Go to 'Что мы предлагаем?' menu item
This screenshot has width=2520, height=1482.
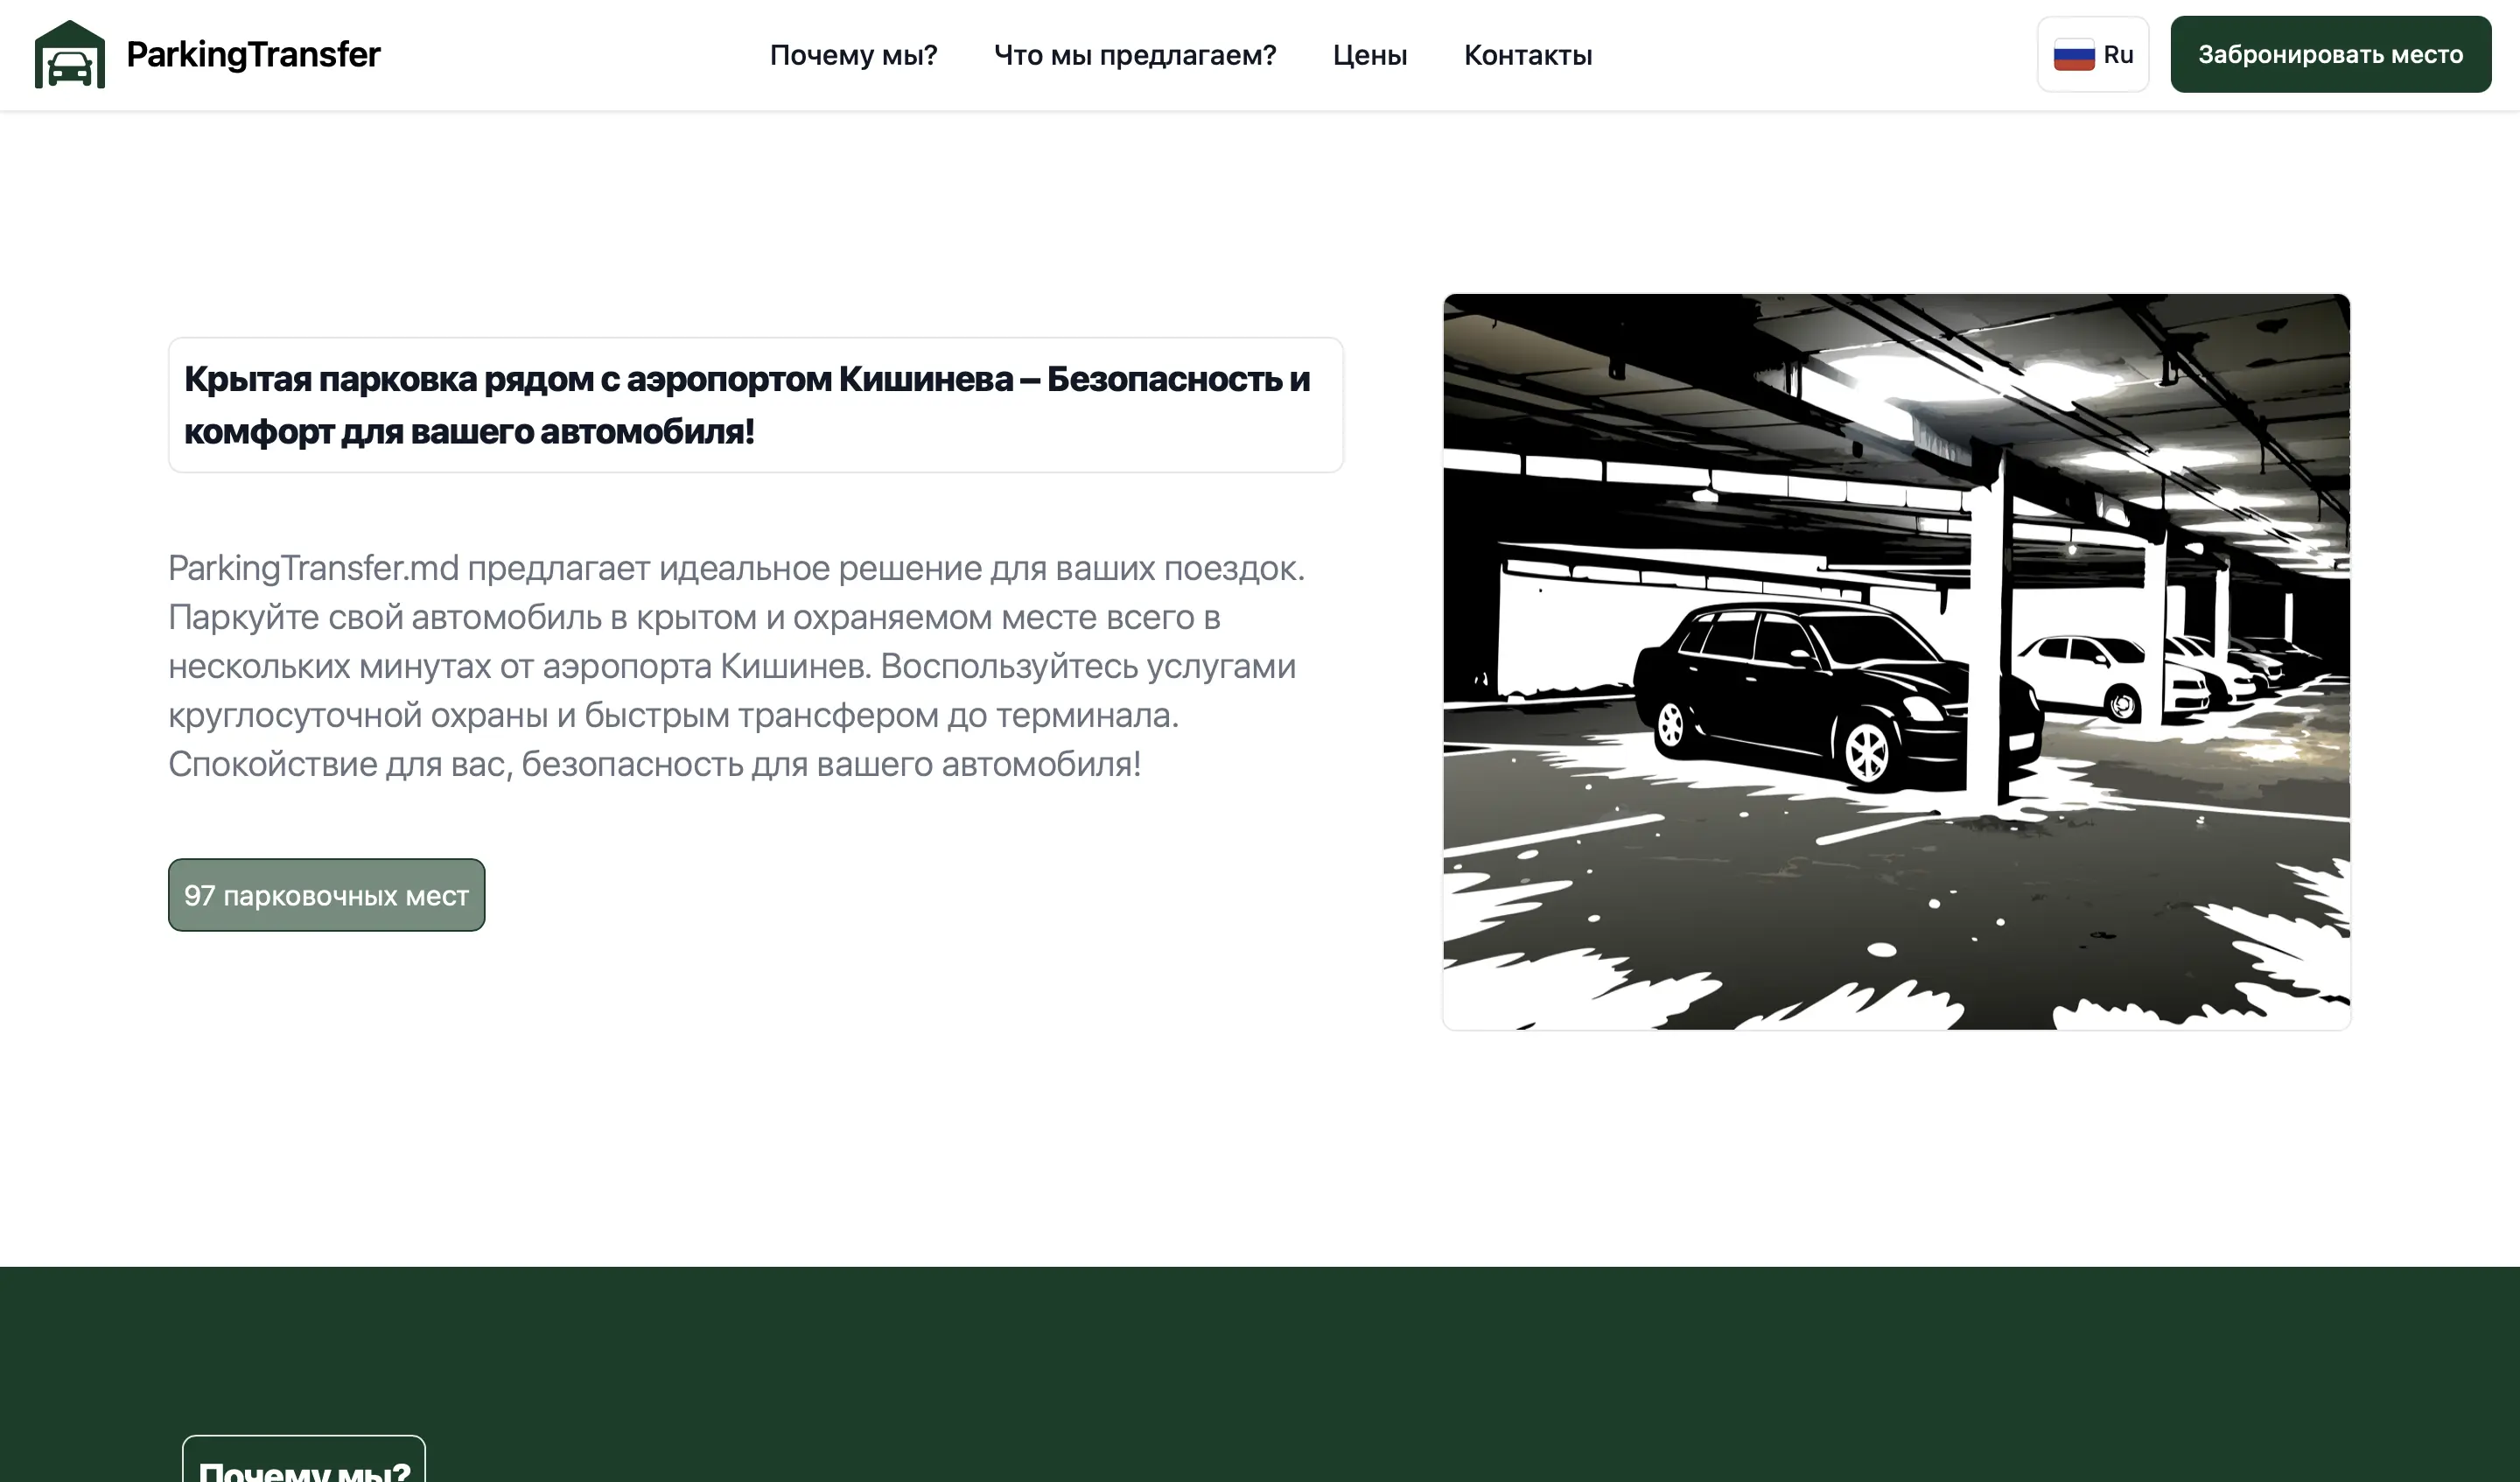pos(1134,55)
